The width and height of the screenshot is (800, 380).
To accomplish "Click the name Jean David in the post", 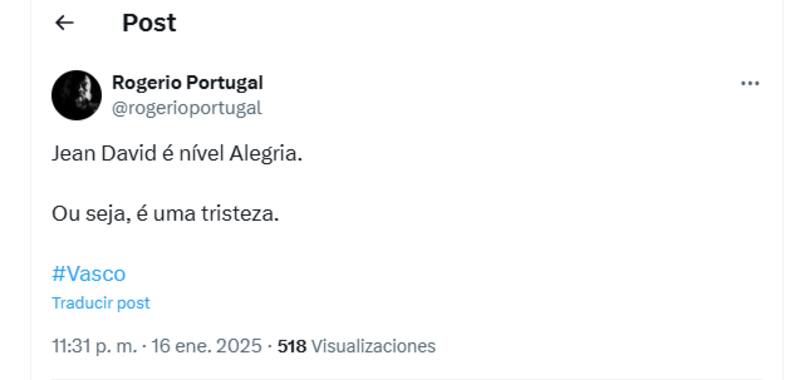I will pos(104,154).
